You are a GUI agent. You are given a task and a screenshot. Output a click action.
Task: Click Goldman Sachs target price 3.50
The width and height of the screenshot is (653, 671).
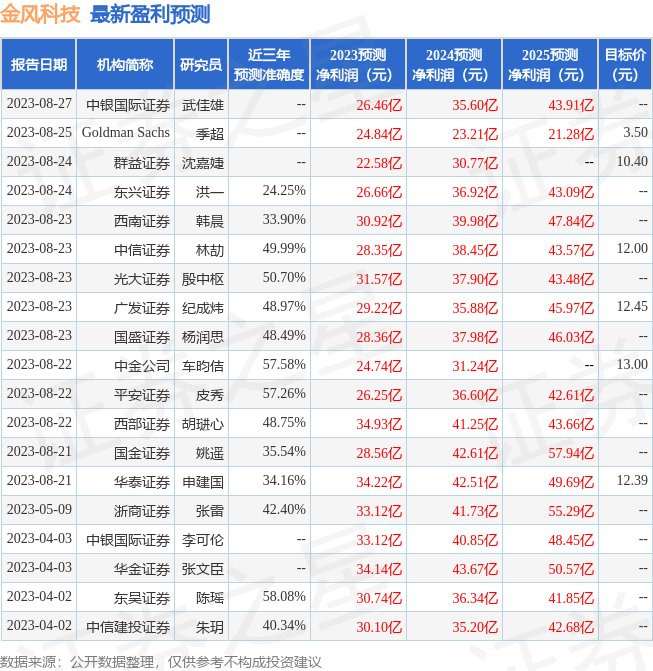[635, 132]
